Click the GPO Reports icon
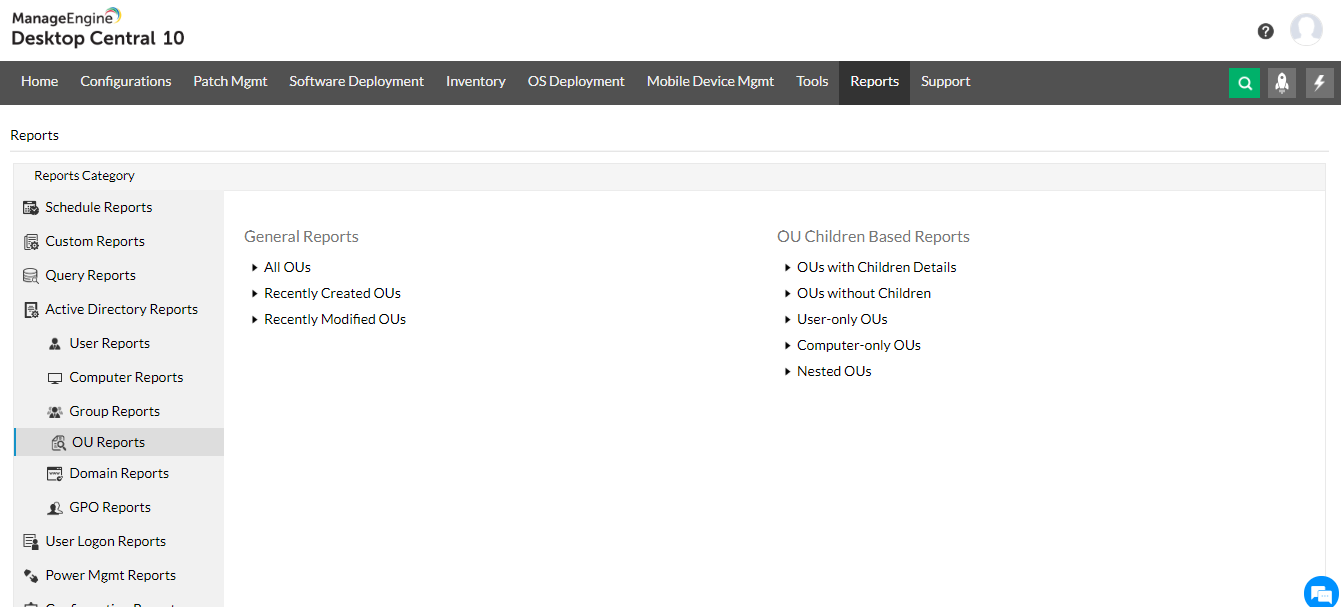Viewport: 1341px width, 607px height. pyautogui.click(x=55, y=508)
